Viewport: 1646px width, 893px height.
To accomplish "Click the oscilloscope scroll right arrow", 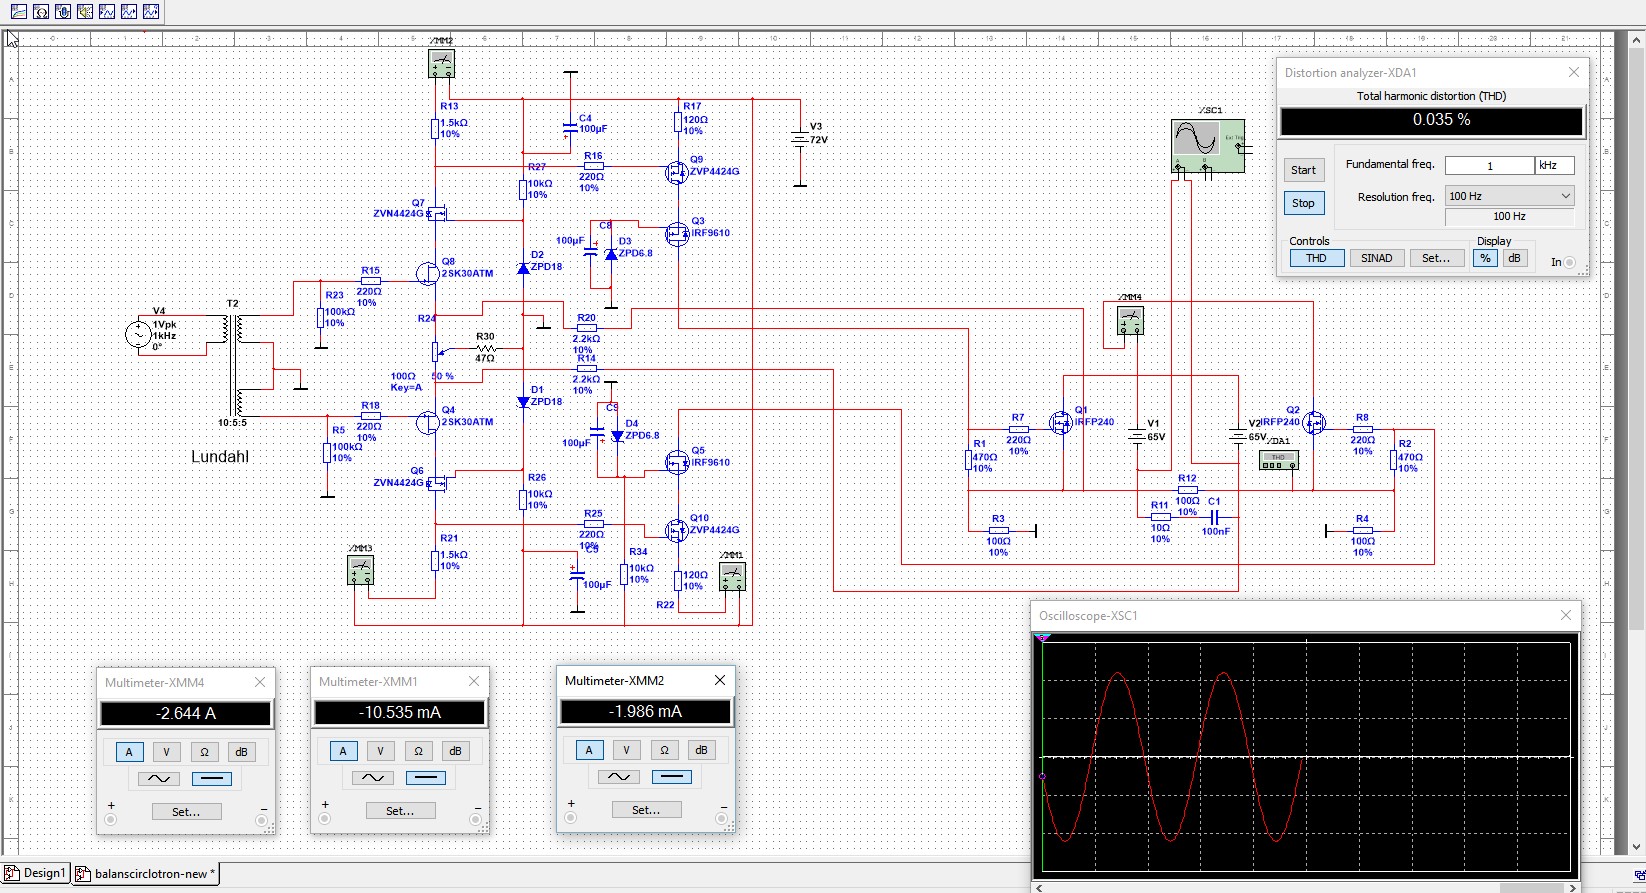I will pyautogui.click(x=1571, y=887).
